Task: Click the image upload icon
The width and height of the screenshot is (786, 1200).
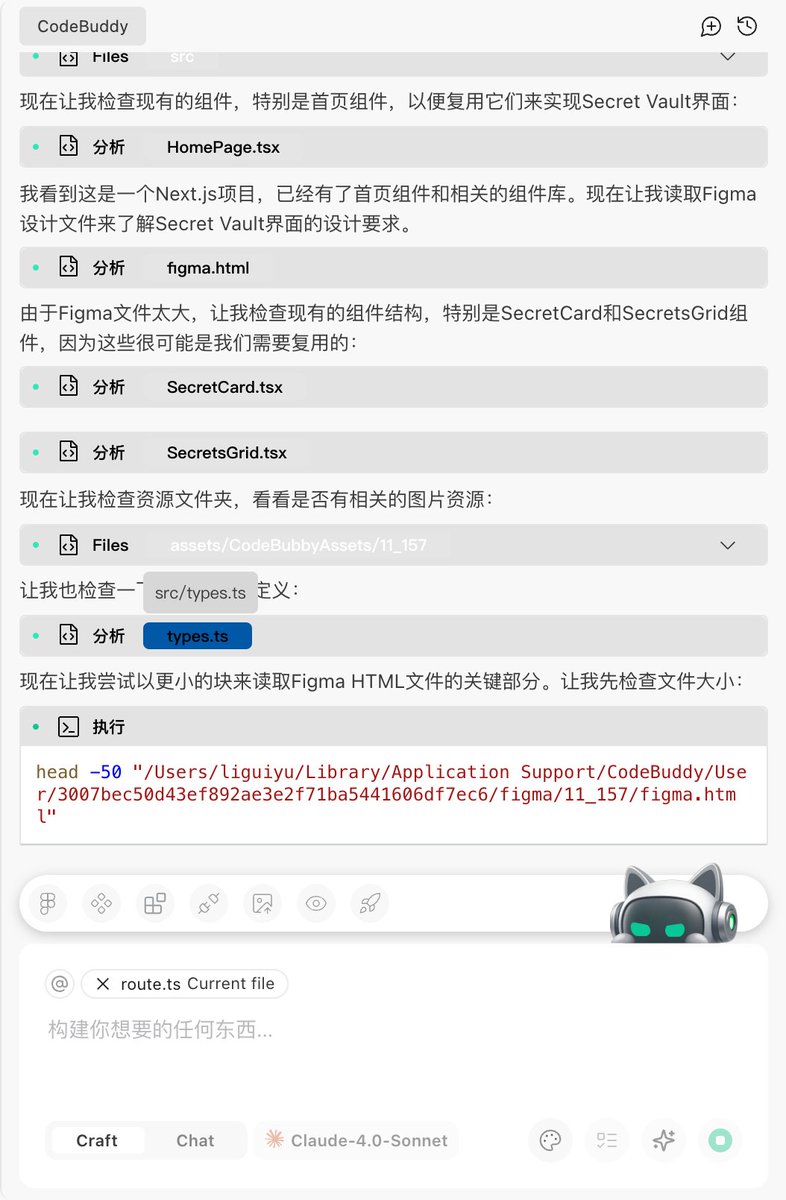Action: point(263,904)
